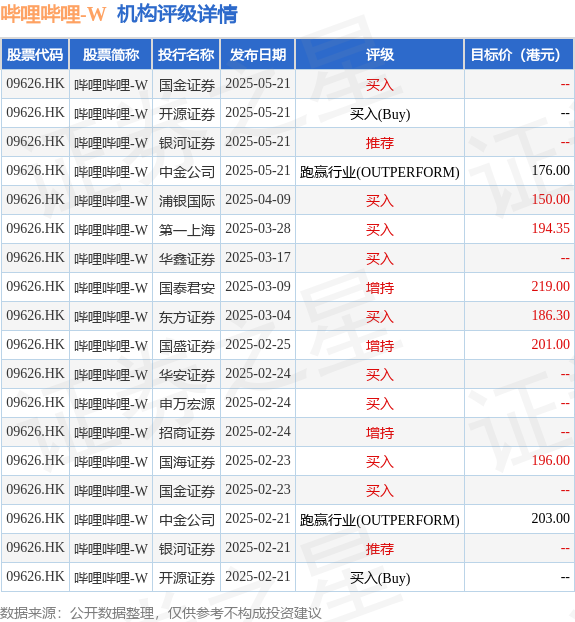Click the 2025-03-04 date for 东方证券
The image size is (575, 622).
click(258, 315)
